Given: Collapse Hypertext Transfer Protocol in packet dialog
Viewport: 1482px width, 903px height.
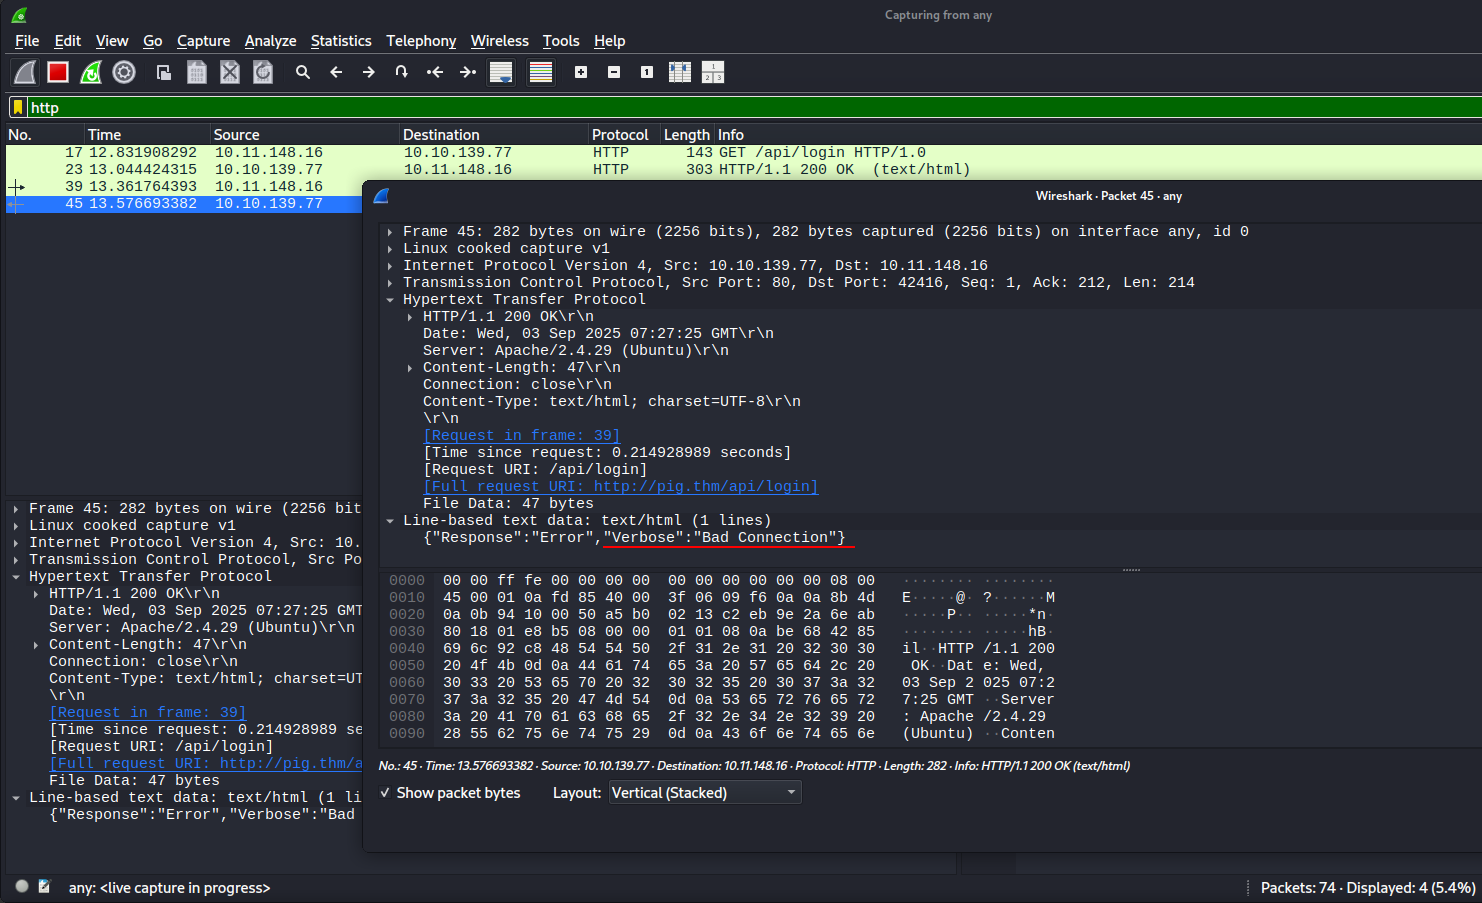Looking at the screenshot, I should click(x=390, y=300).
